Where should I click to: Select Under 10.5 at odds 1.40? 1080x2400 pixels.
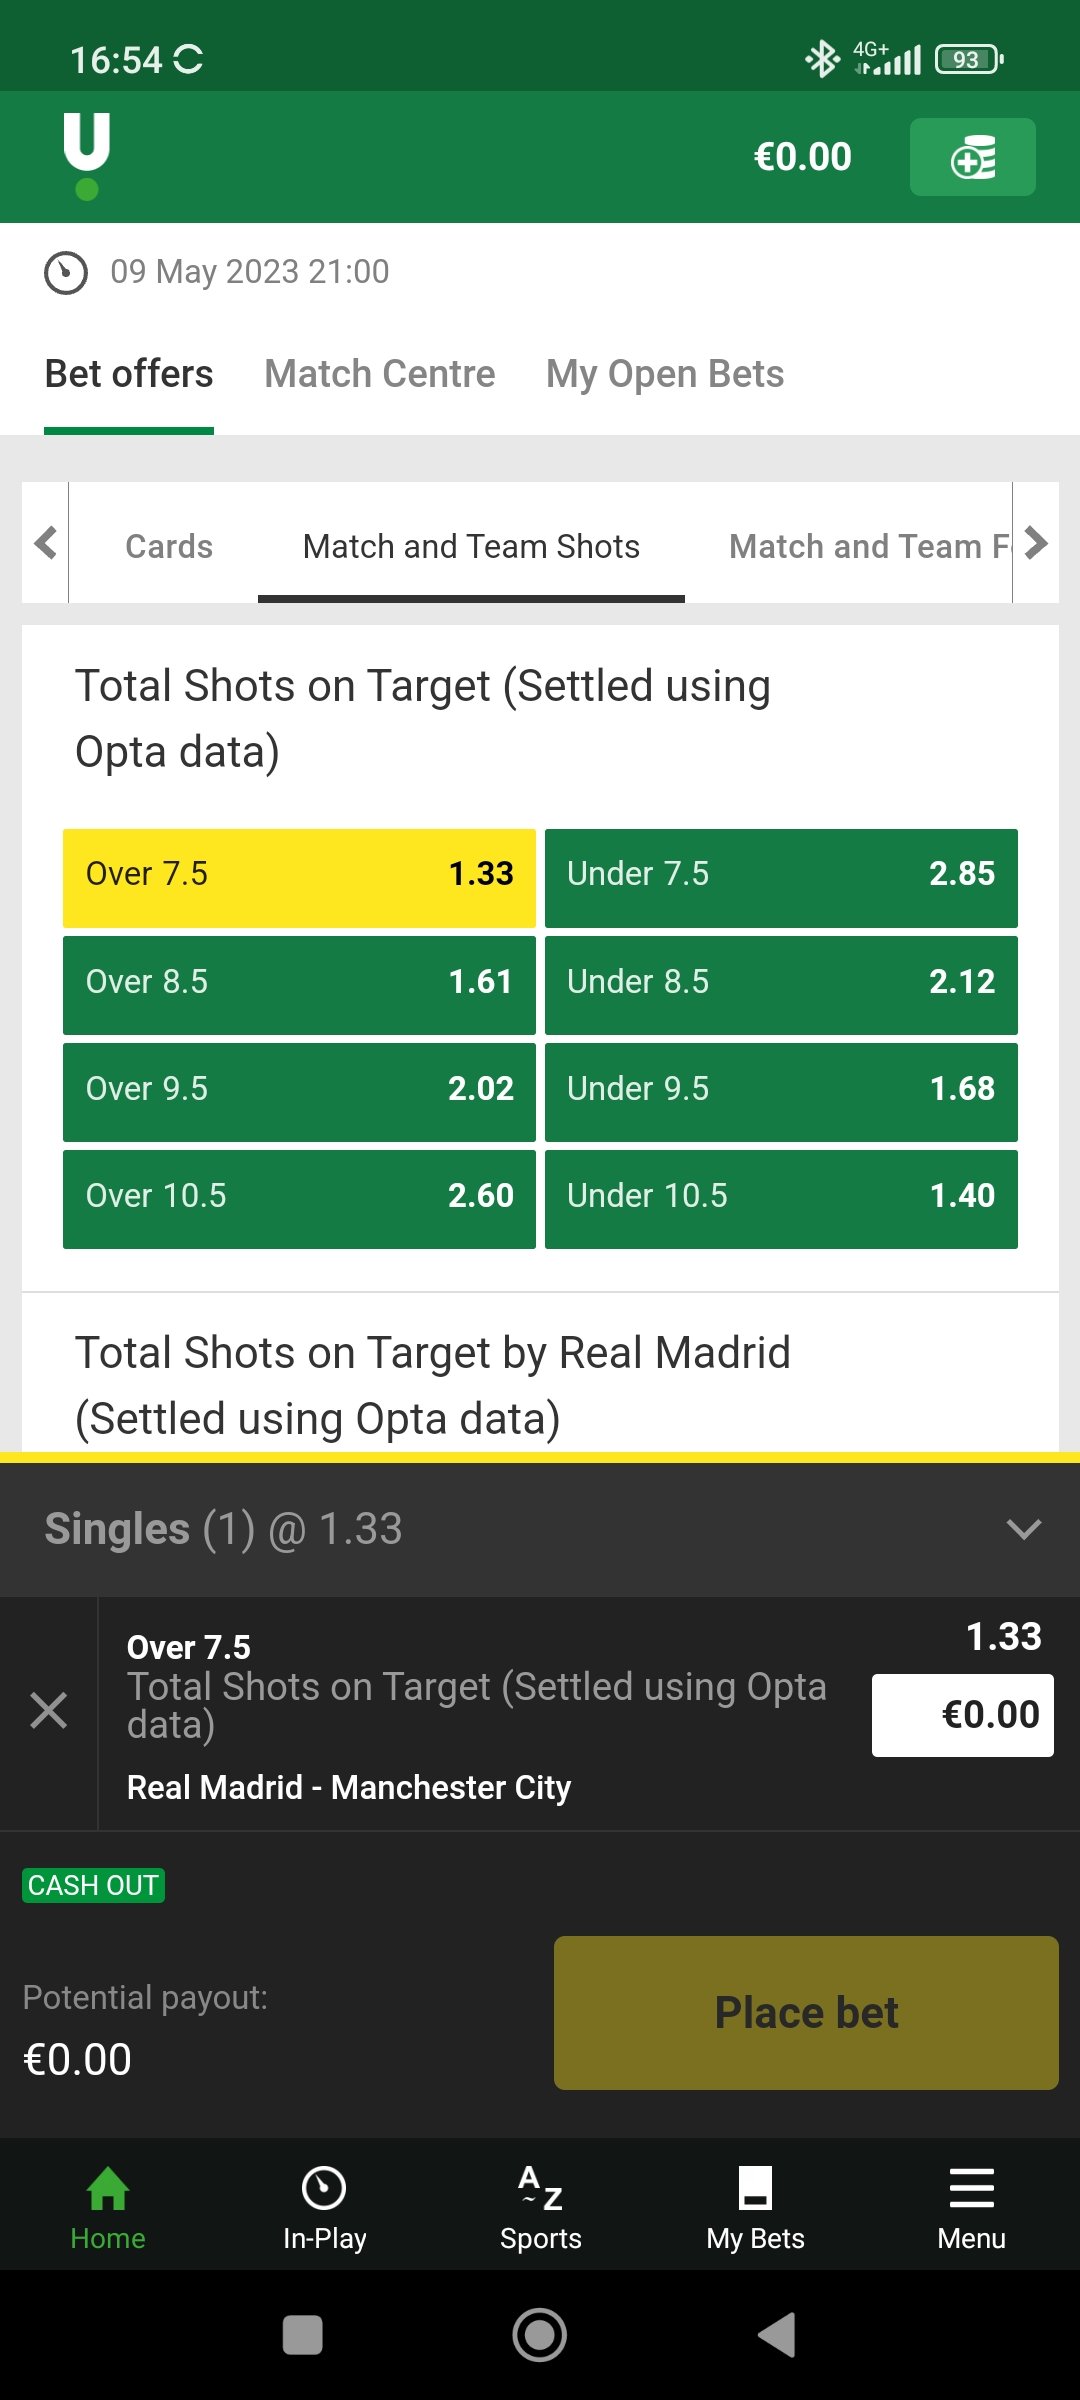[x=781, y=1198]
